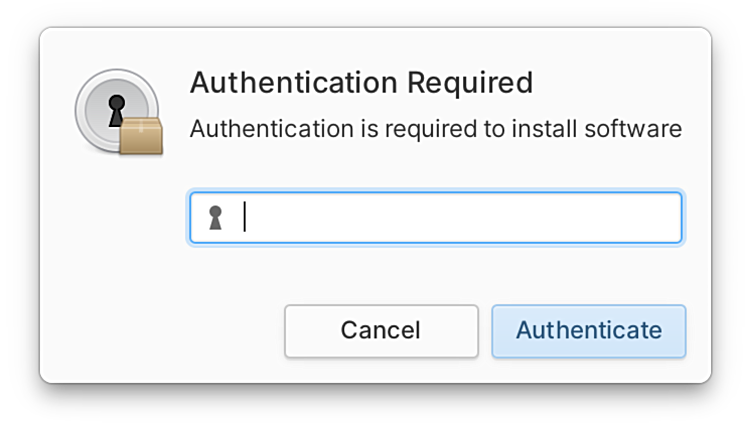Confirm installation with the blue Authenticate button

tap(589, 331)
